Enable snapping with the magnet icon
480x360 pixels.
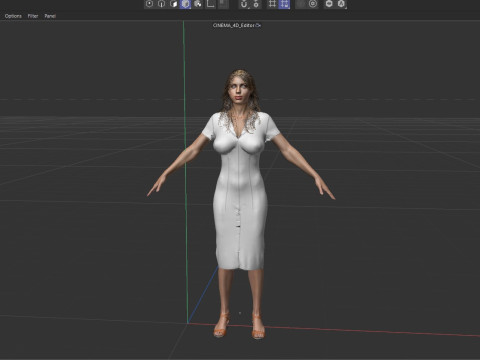pos(244,4)
